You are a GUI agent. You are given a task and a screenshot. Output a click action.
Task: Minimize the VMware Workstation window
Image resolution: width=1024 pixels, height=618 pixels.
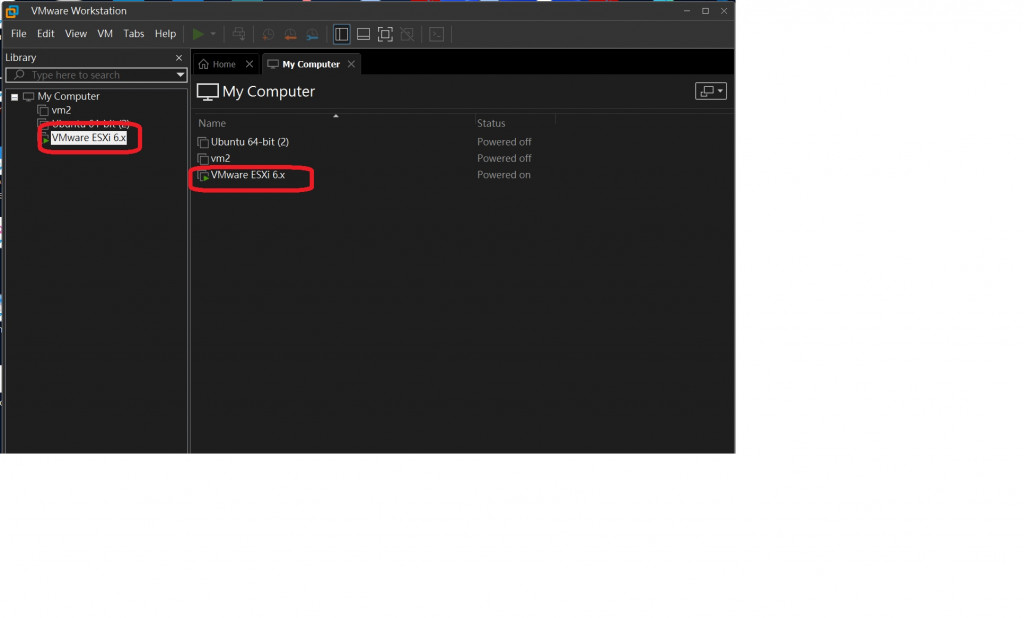click(687, 11)
